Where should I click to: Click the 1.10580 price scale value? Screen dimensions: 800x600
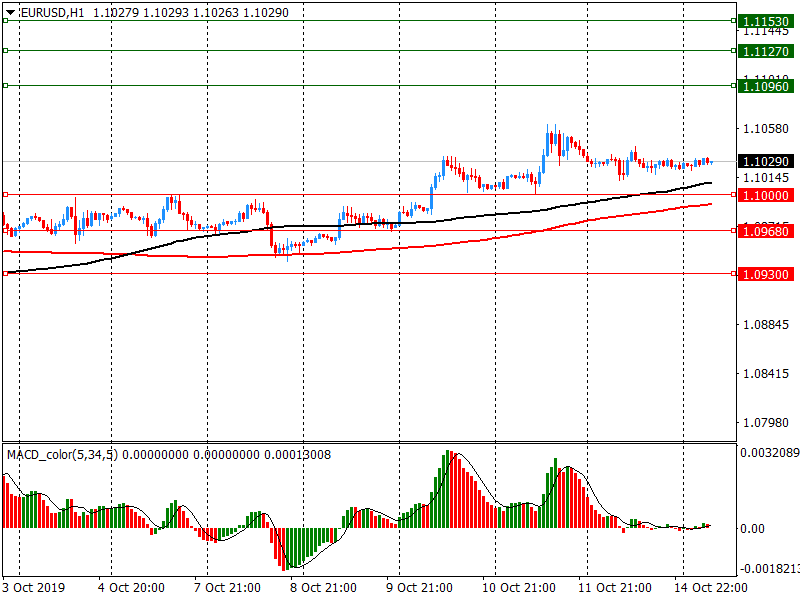coord(766,129)
